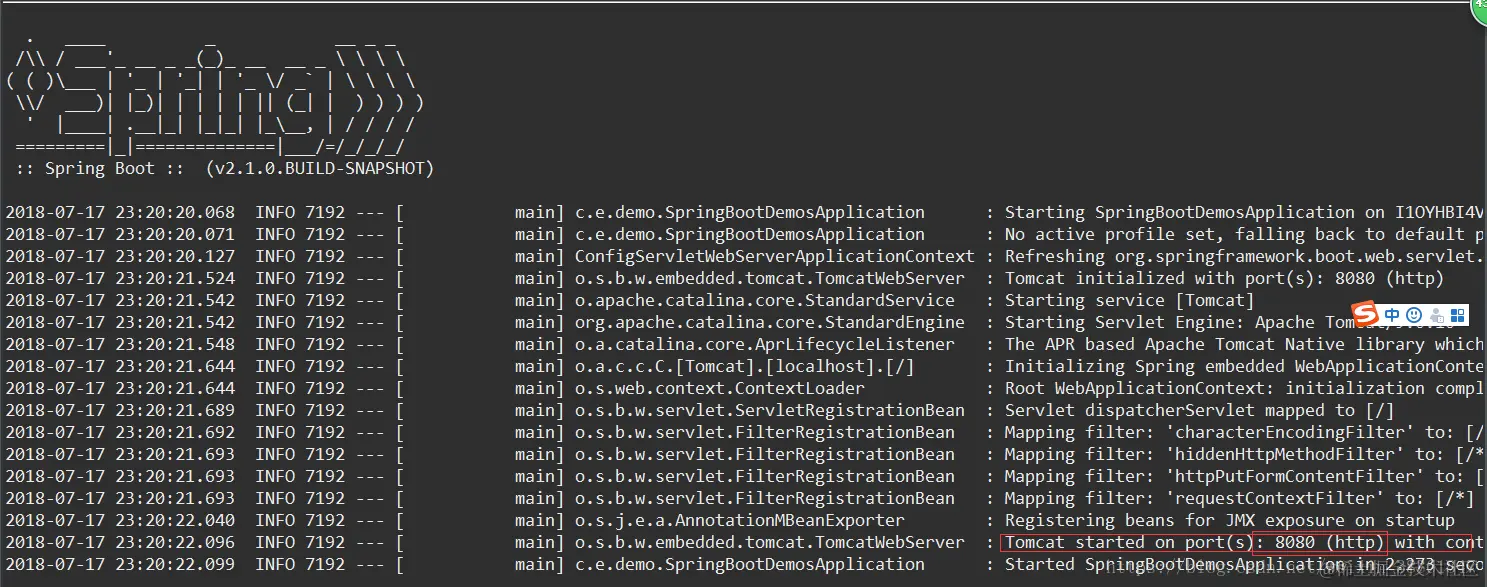Click "Tomcat started on port(s)" message
Screen dimensions: 1487x587
click(x=1129, y=542)
